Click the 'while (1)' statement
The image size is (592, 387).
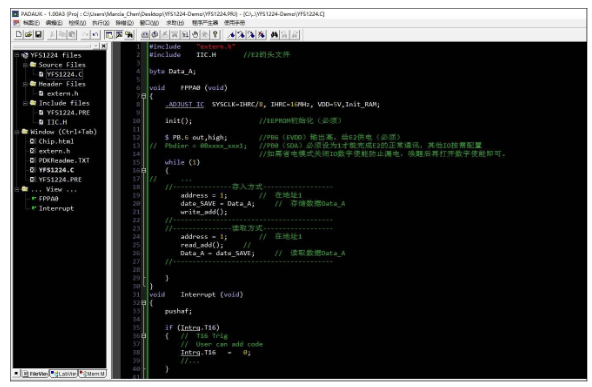click(182, 162)
